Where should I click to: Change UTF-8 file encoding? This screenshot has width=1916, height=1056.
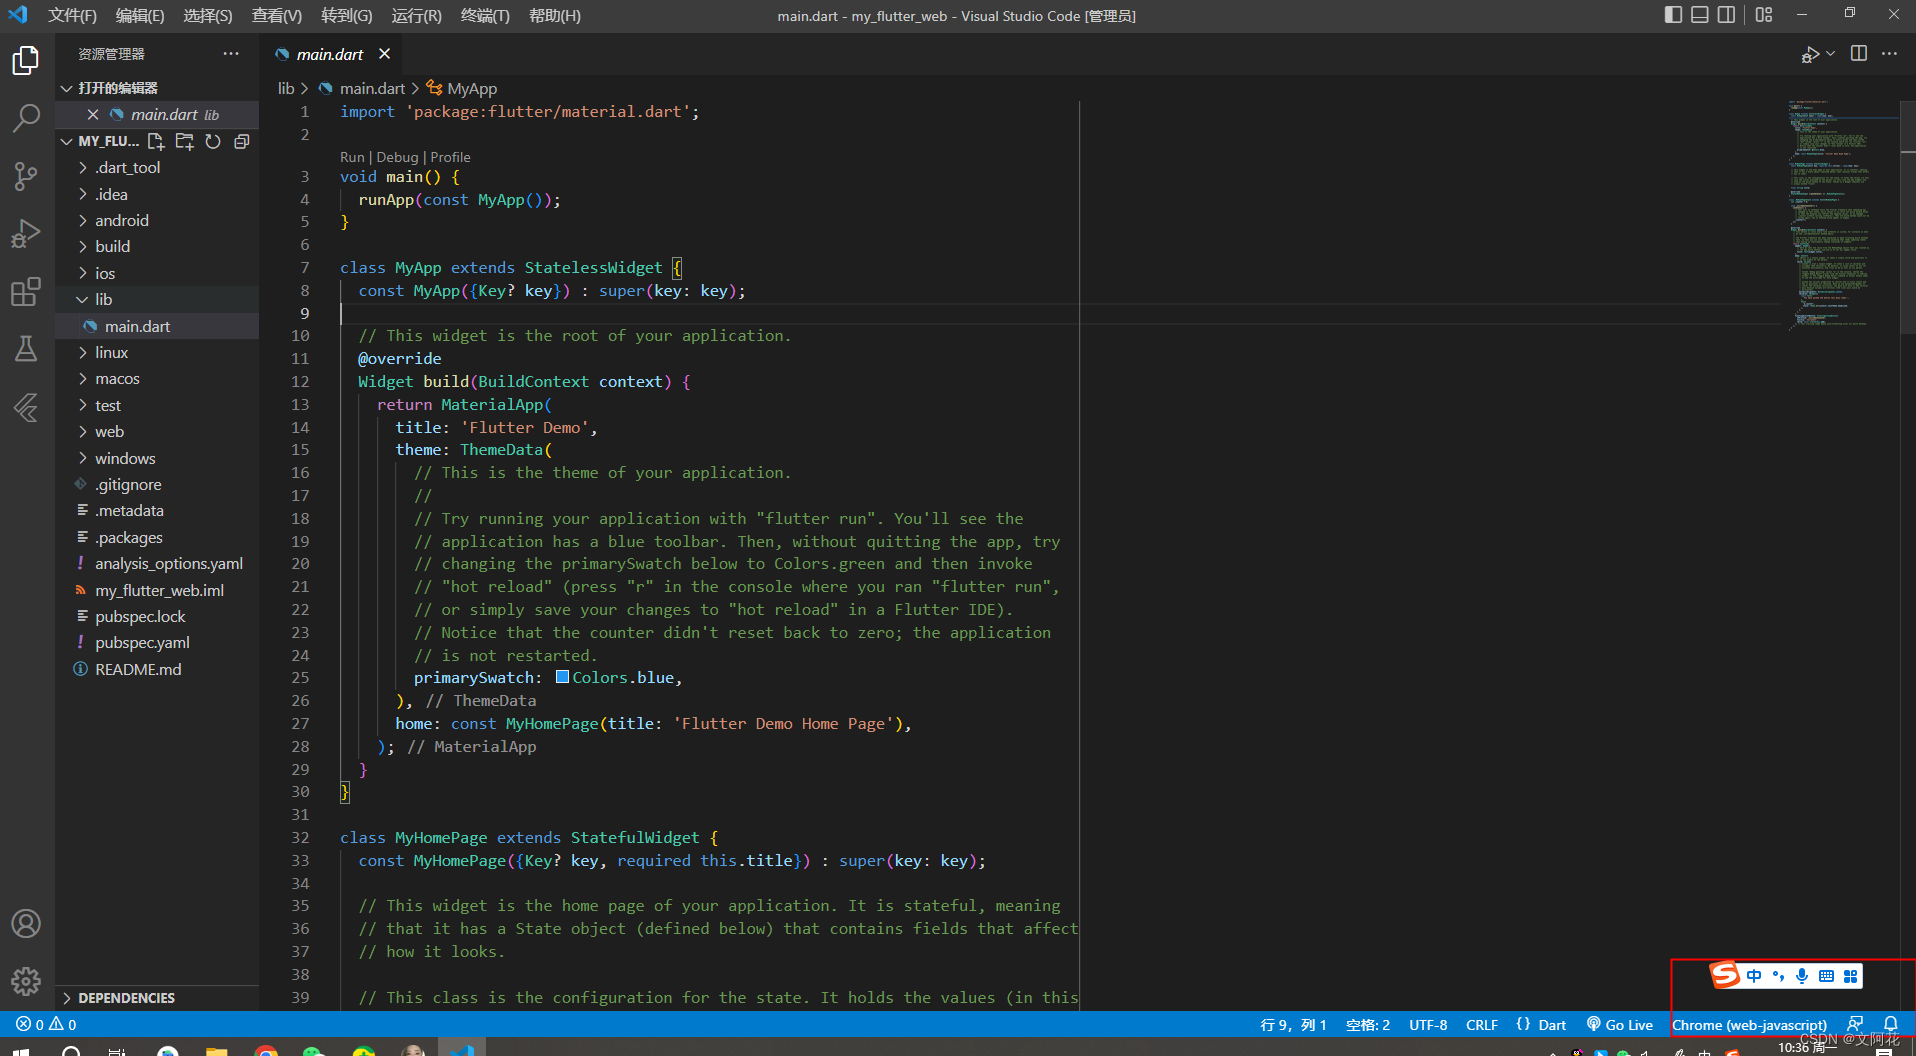(x=1428, y=1024)
